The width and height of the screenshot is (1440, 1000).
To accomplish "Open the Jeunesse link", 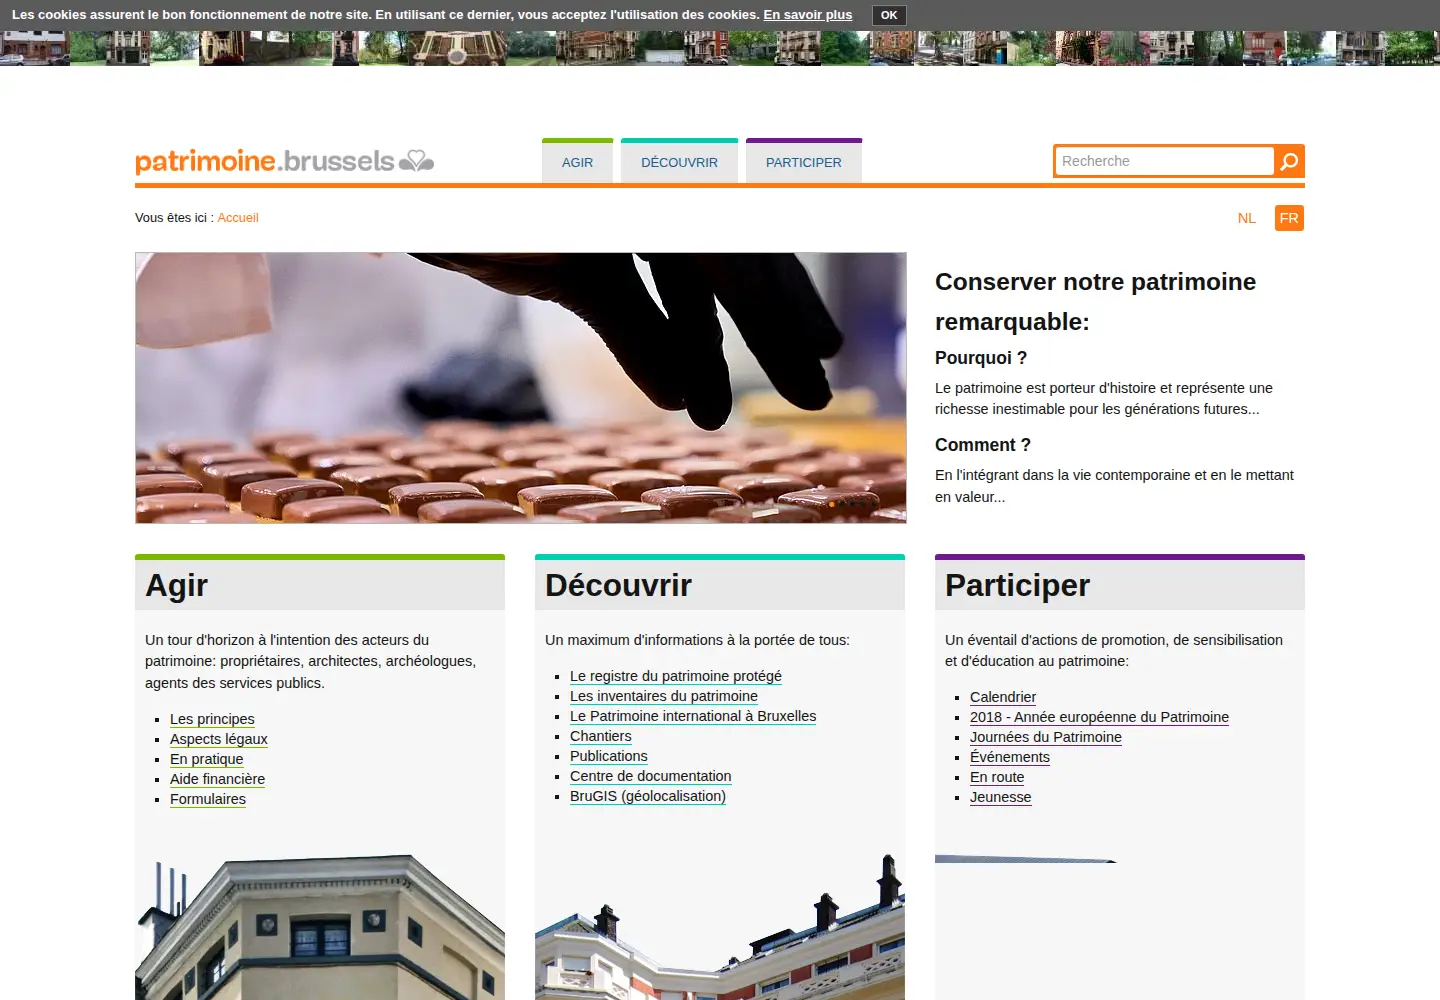I will pos(1000,797).
